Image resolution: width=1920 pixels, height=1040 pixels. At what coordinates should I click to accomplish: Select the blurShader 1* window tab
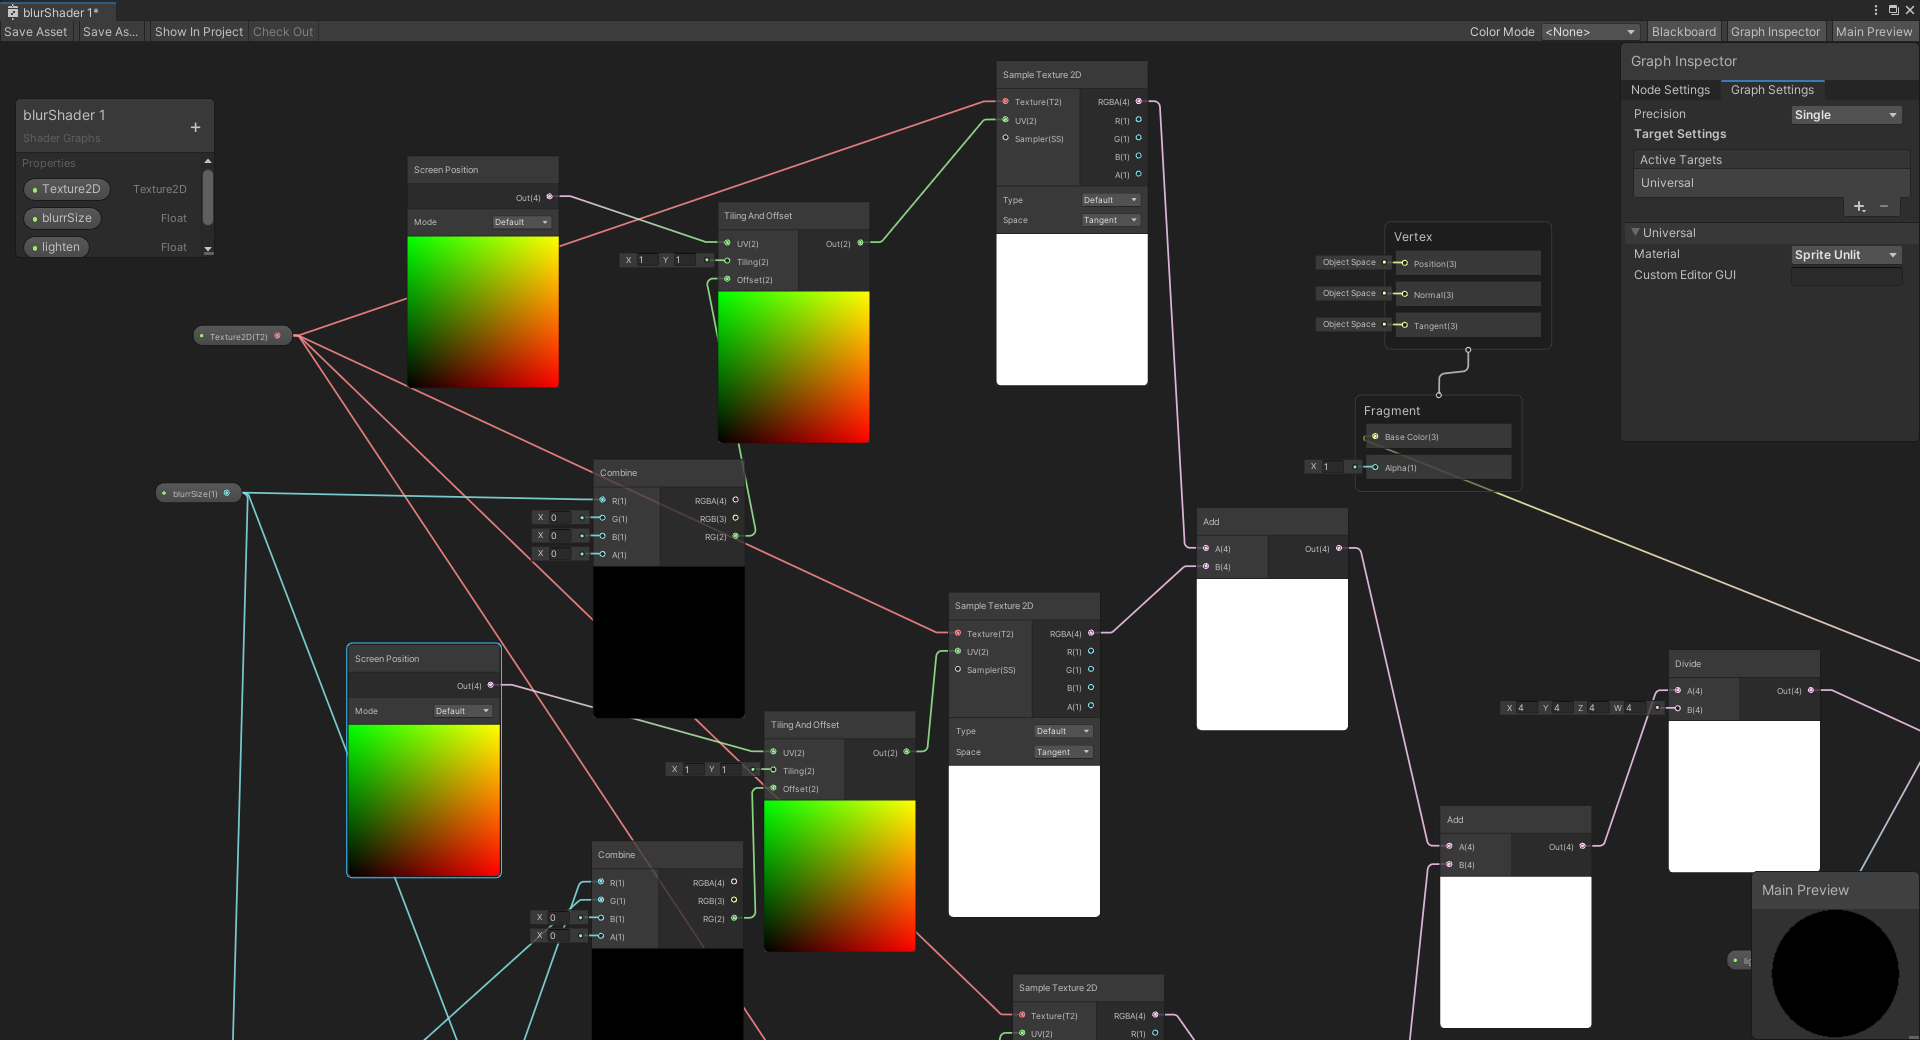click(60, 12)
